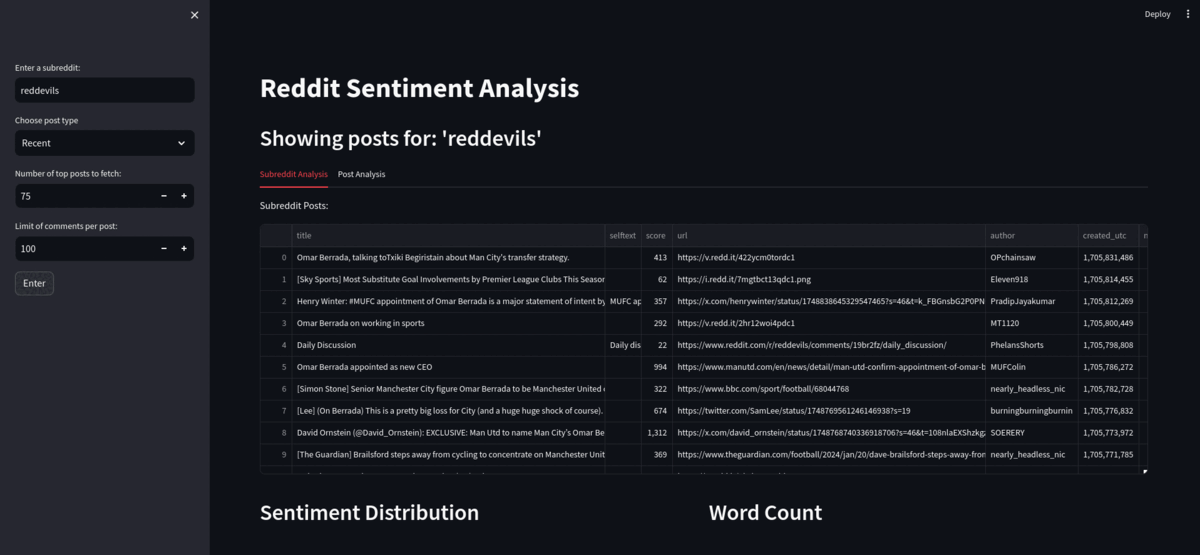Click the author cell MUFColin
The image size is (1200, 555).
[1031, 368]
